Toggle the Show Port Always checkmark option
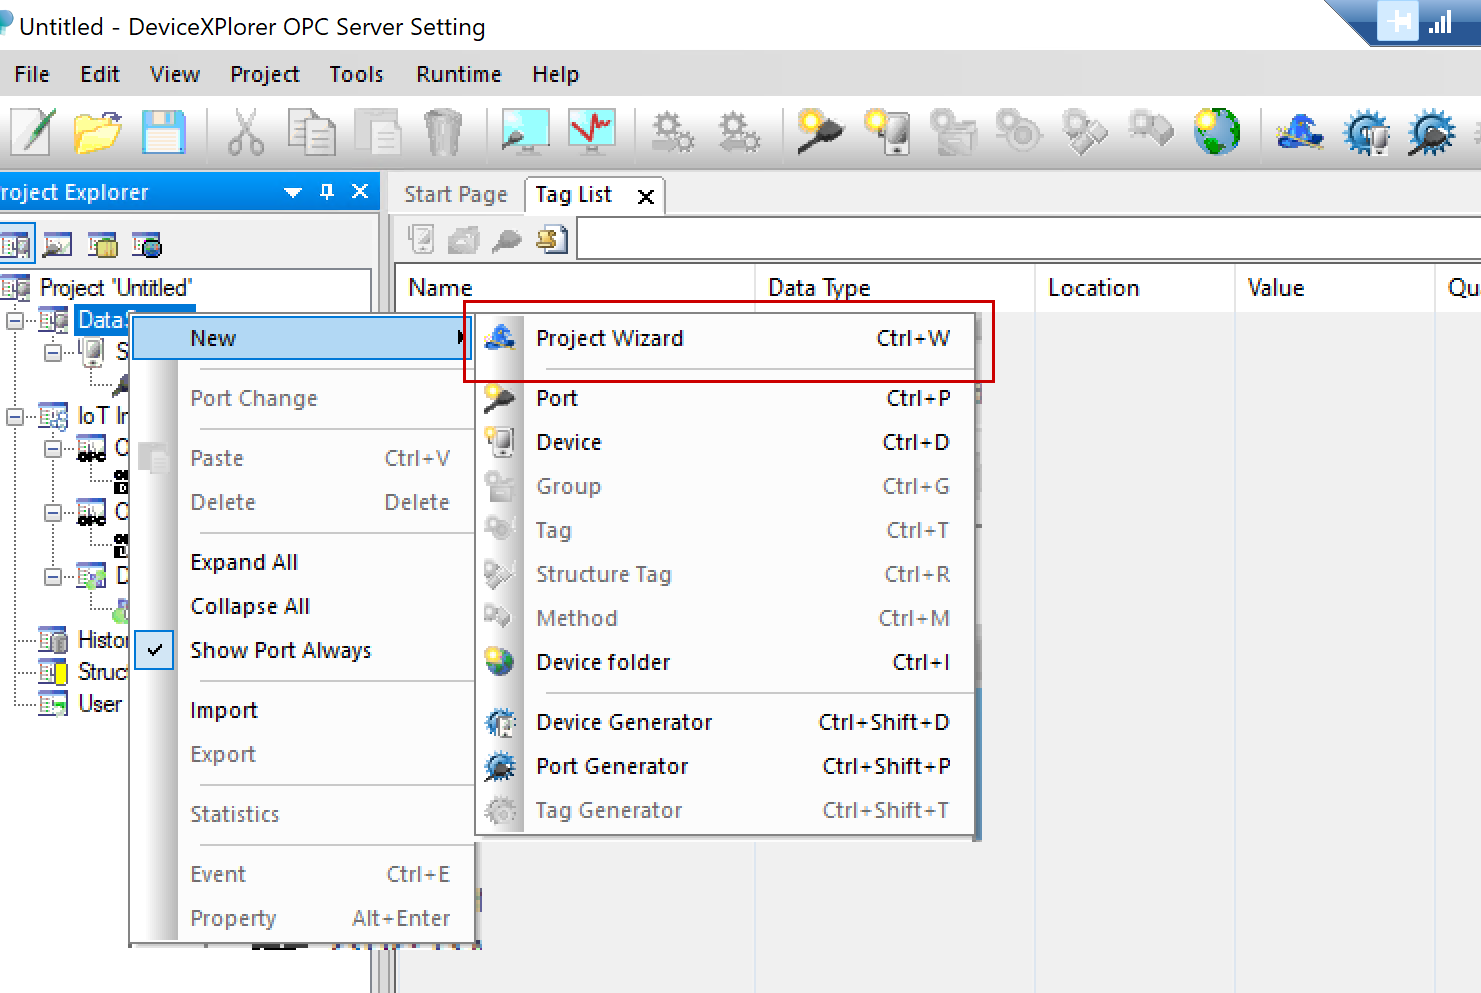This screenshot has height=993, width=1481. [x=280, y=650]
